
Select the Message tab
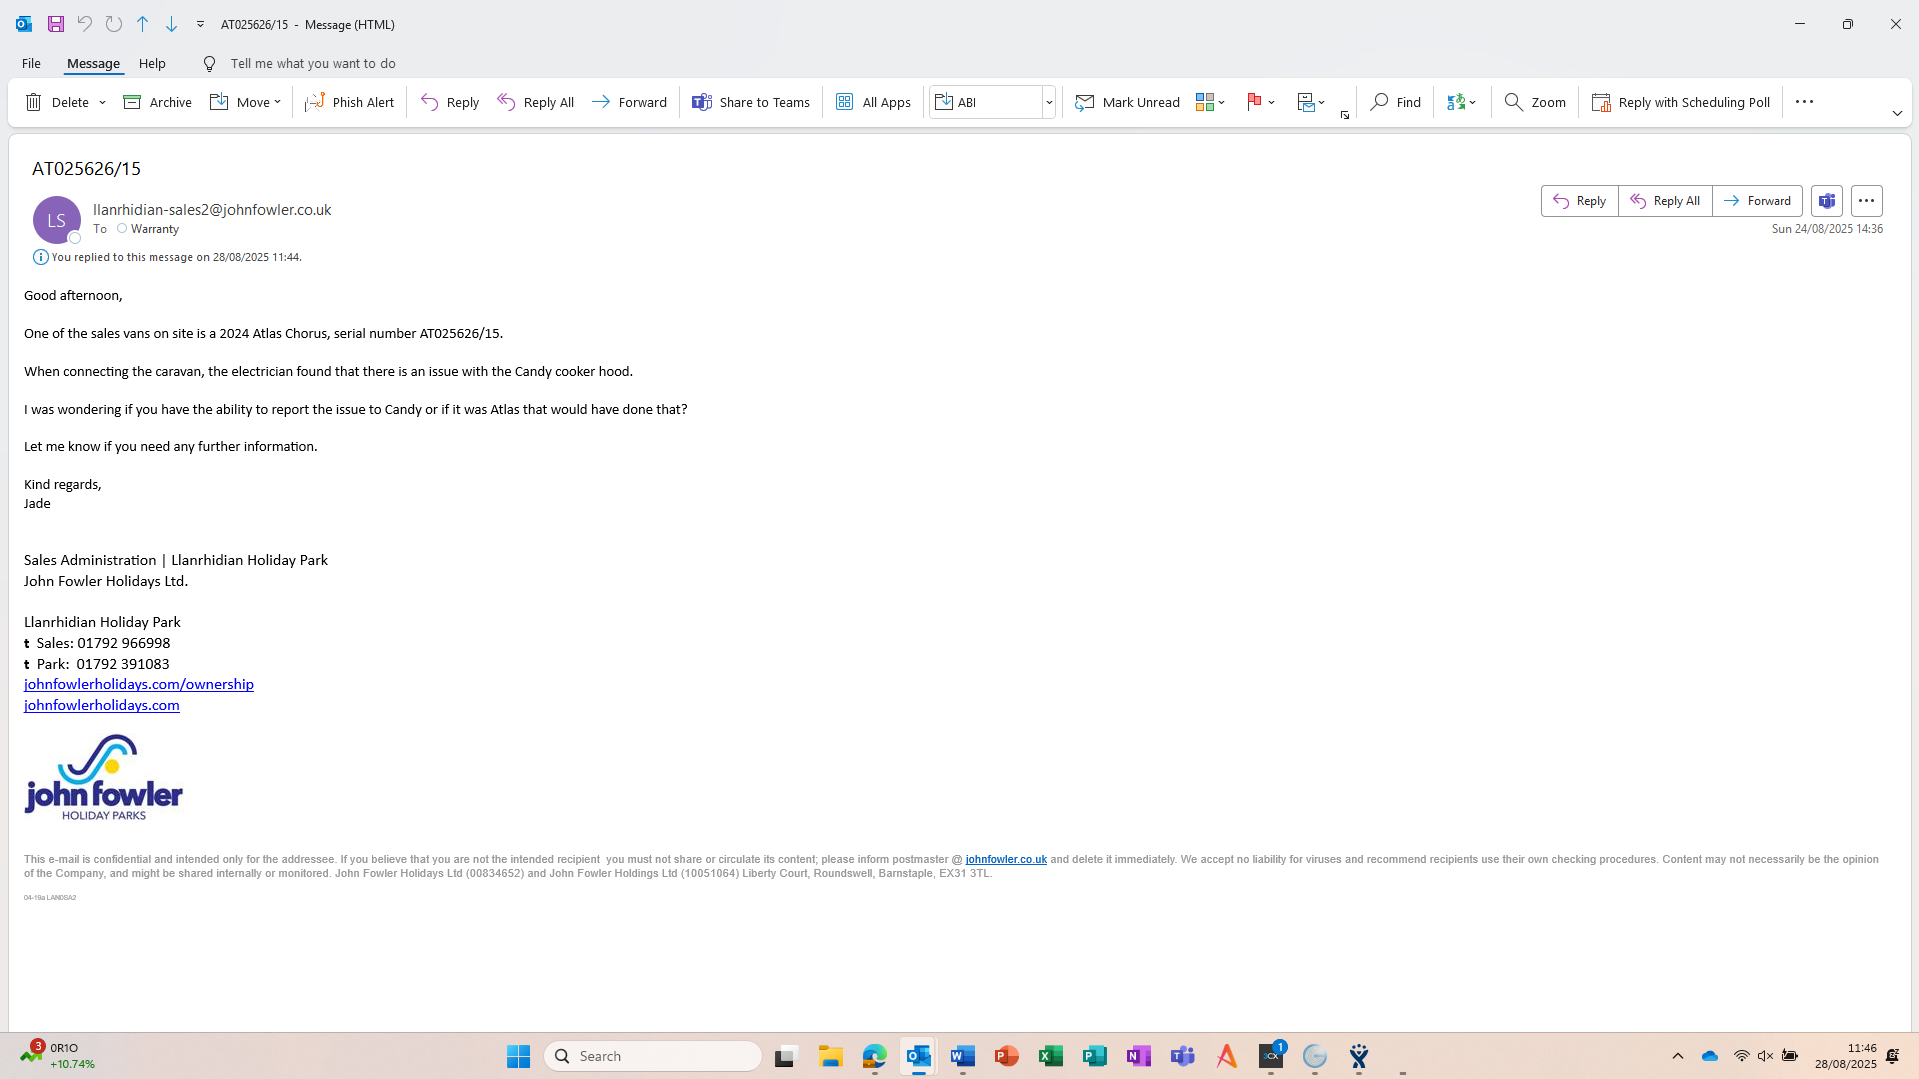[93, 63]
